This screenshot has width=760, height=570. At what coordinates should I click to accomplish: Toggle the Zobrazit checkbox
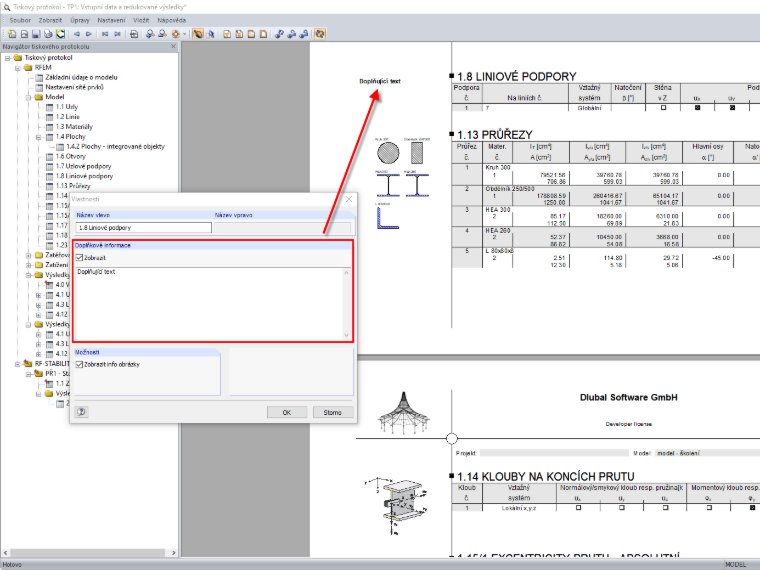(79, 258)
